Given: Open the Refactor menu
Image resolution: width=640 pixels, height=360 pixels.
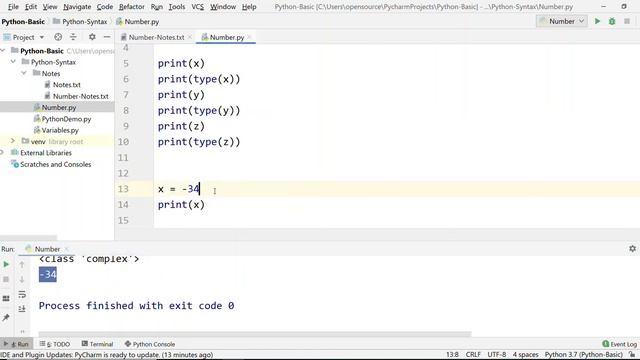Looking at the screenshot, I should 131,7.
